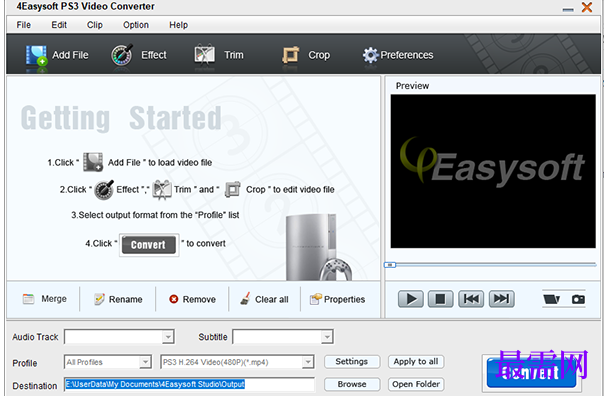The image size is (607, 396).
Task: Click the preview seek slider handle
Action: point(390,265)
